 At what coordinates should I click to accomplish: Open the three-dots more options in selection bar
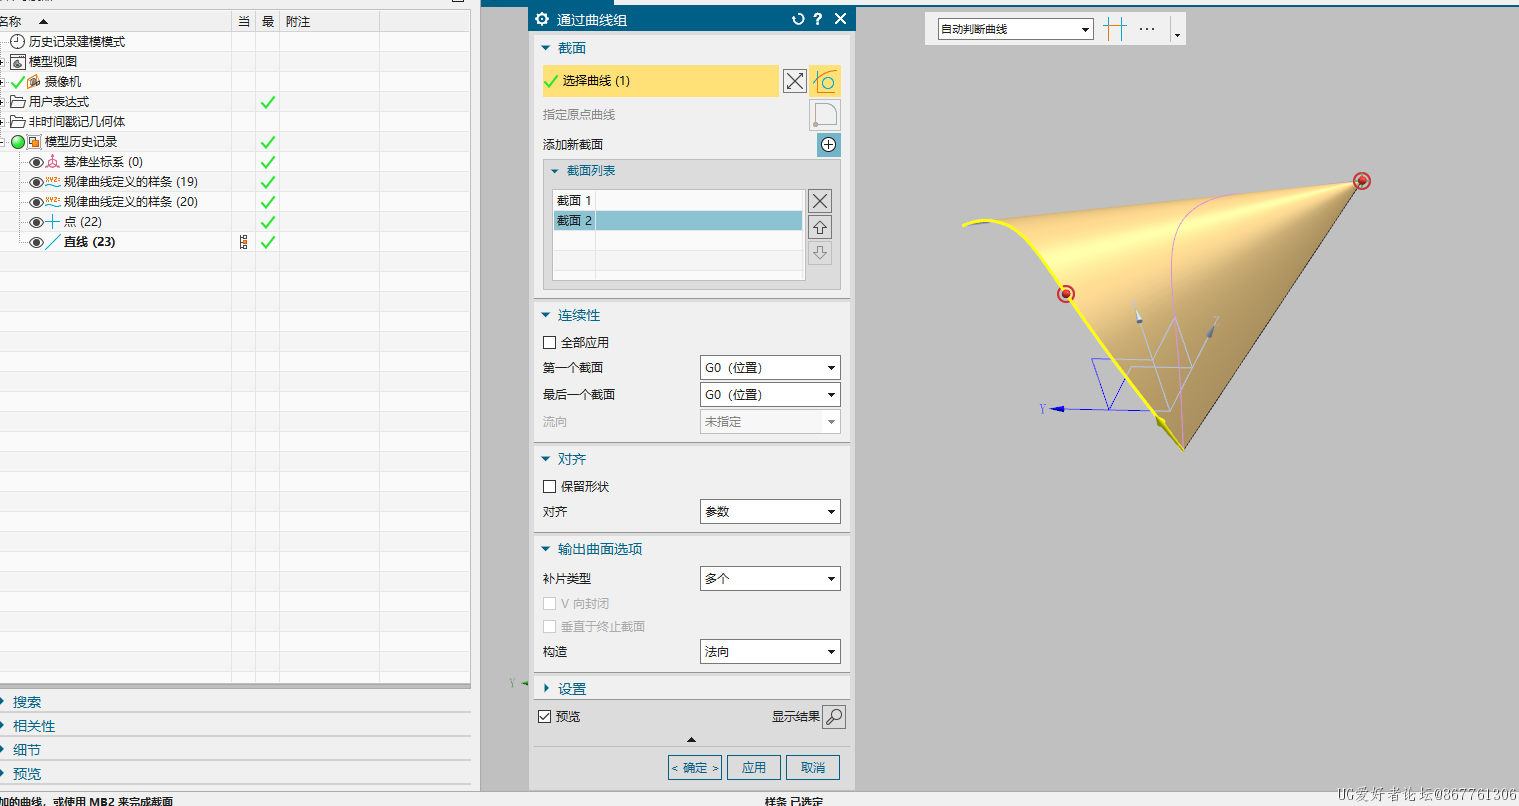tap(1147, 29)
